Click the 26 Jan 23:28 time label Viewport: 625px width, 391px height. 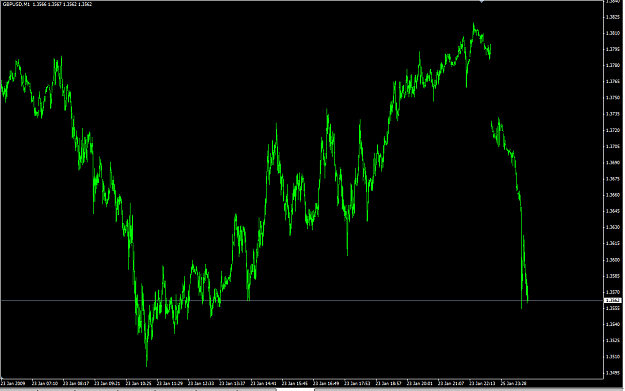click(x=513, y=383)
